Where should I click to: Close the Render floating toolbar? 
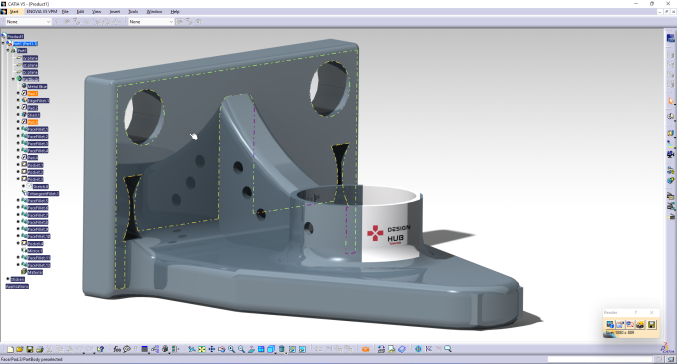coord(652,312)
